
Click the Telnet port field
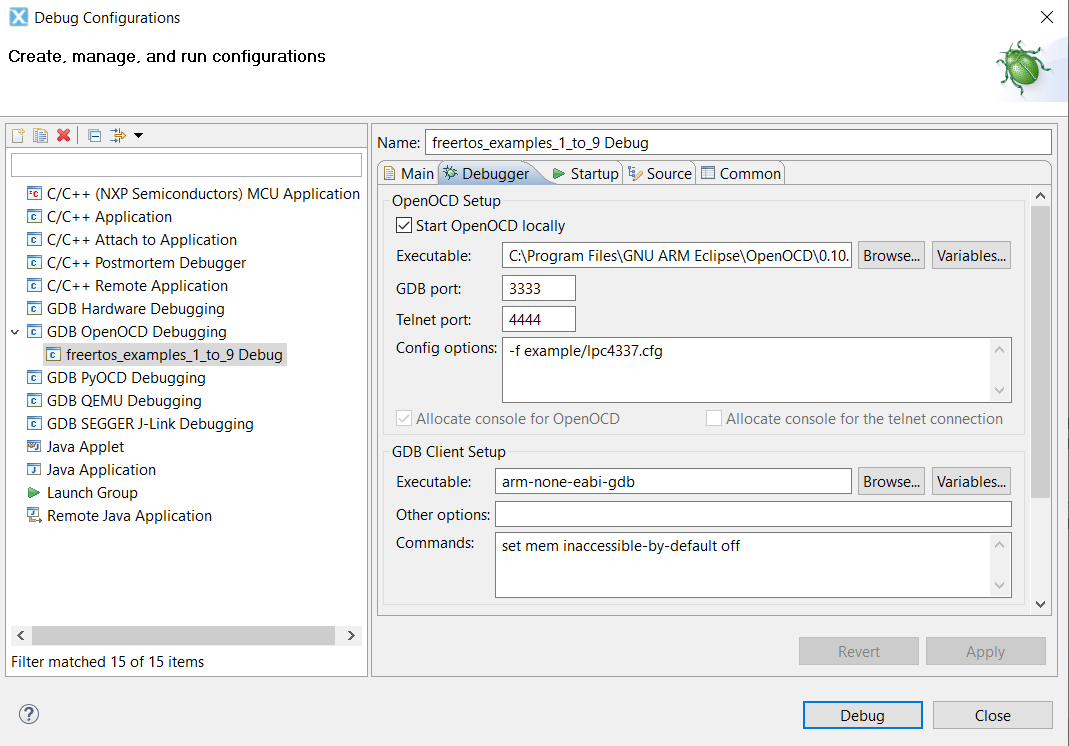(539, 320)
